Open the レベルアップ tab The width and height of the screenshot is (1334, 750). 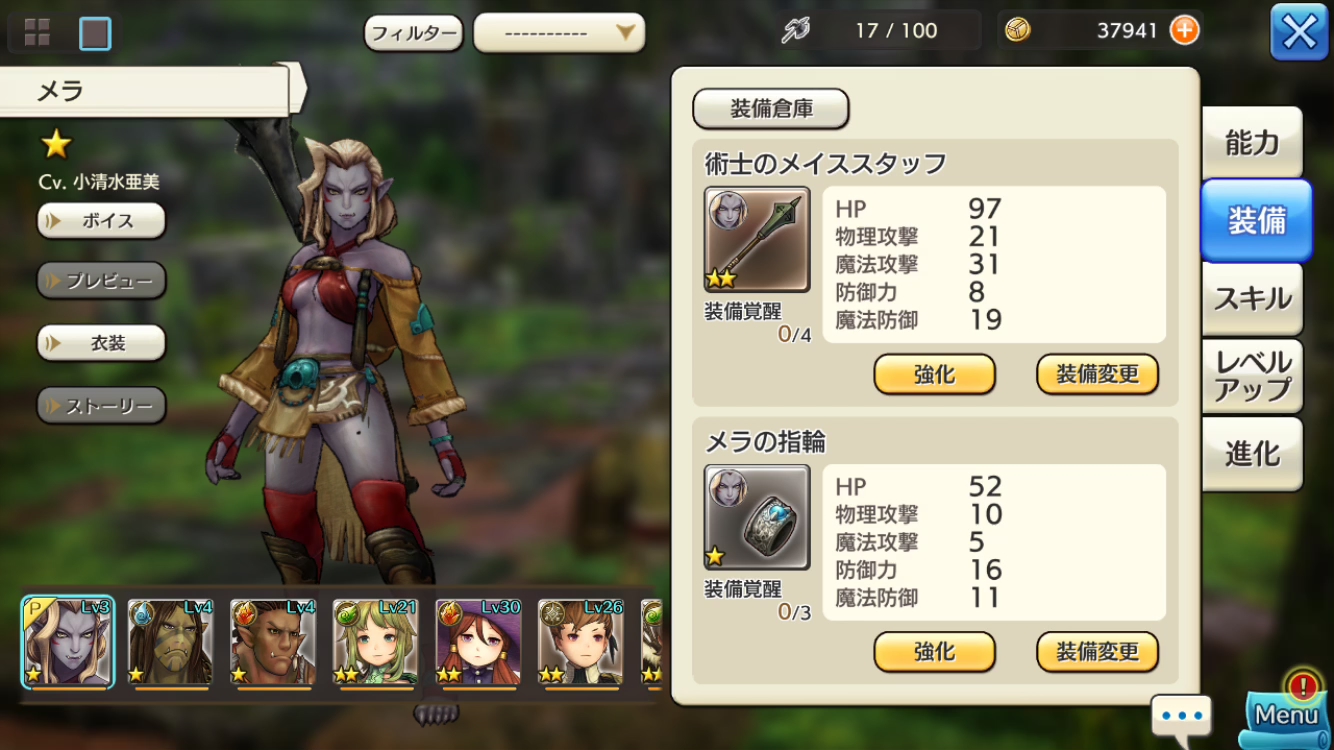(x=1252, y=376)
